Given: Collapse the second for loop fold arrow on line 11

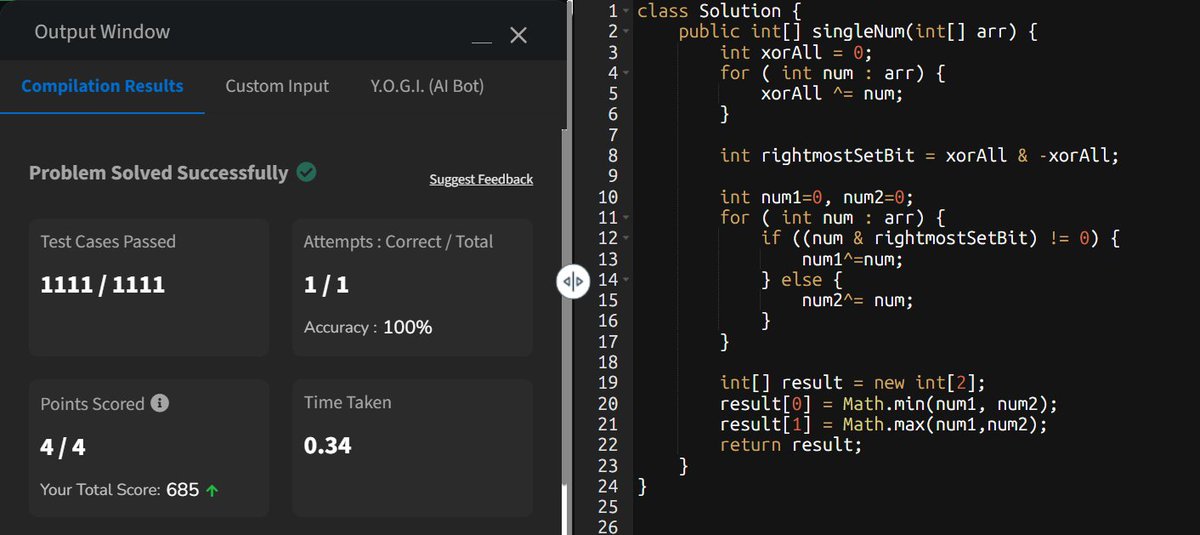Looking at the screenshot, I should coord(626,217).
